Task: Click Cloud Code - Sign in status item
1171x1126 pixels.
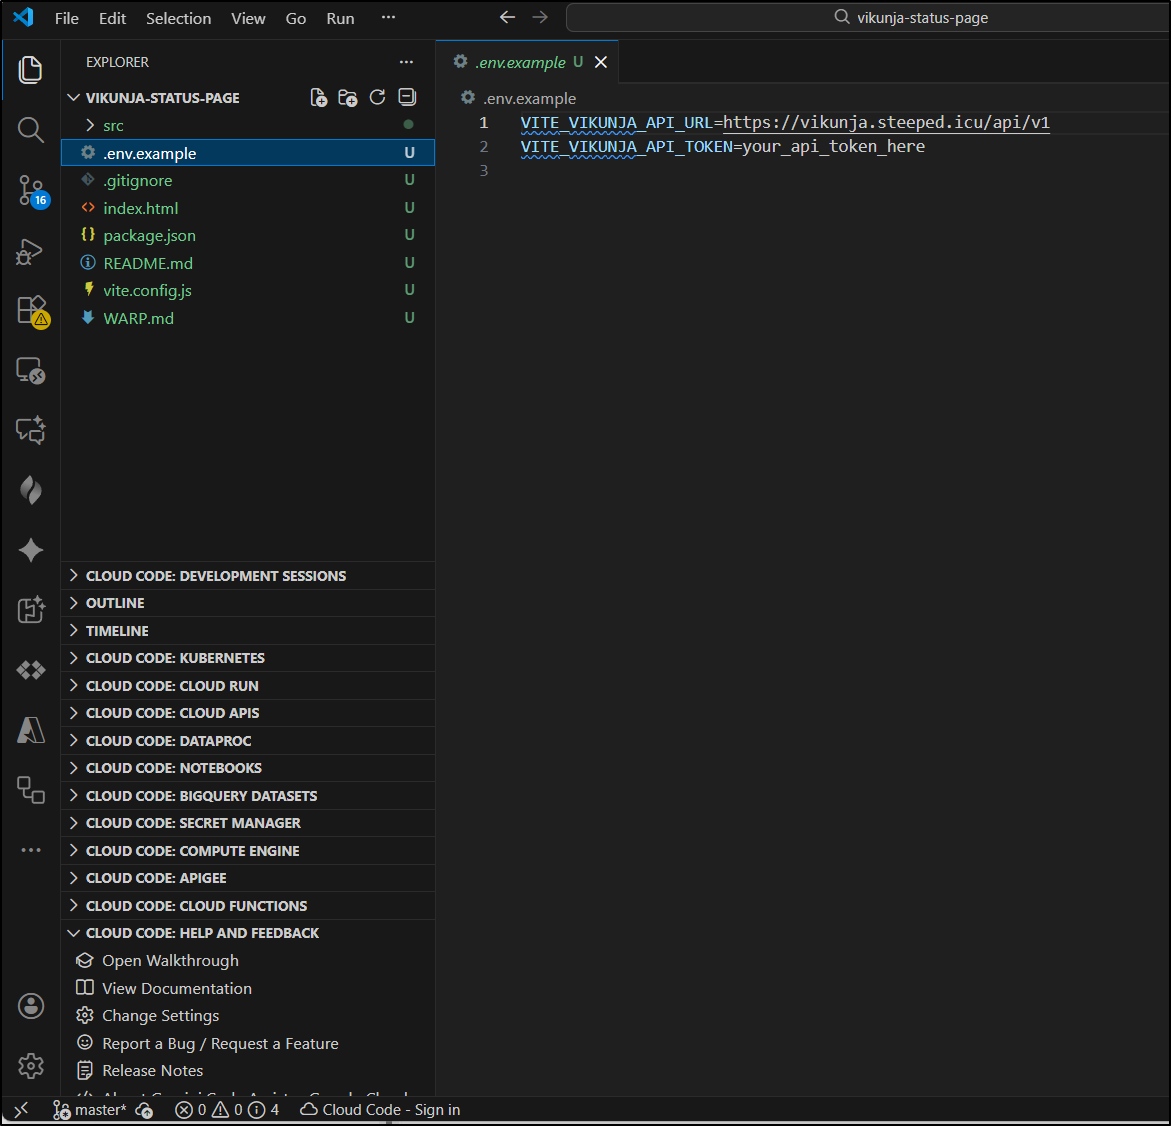Action: tap(380, 1110)
